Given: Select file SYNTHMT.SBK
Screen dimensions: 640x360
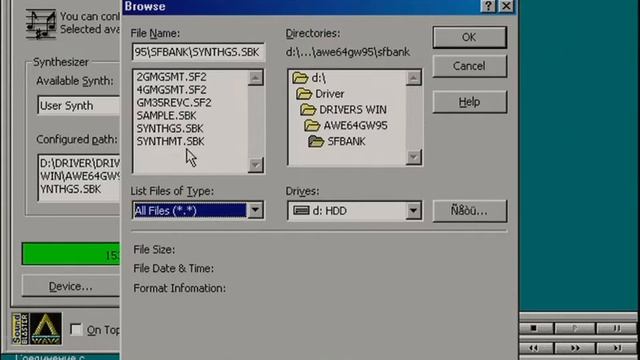Looking at the screenshot, I should click(171, 141).
